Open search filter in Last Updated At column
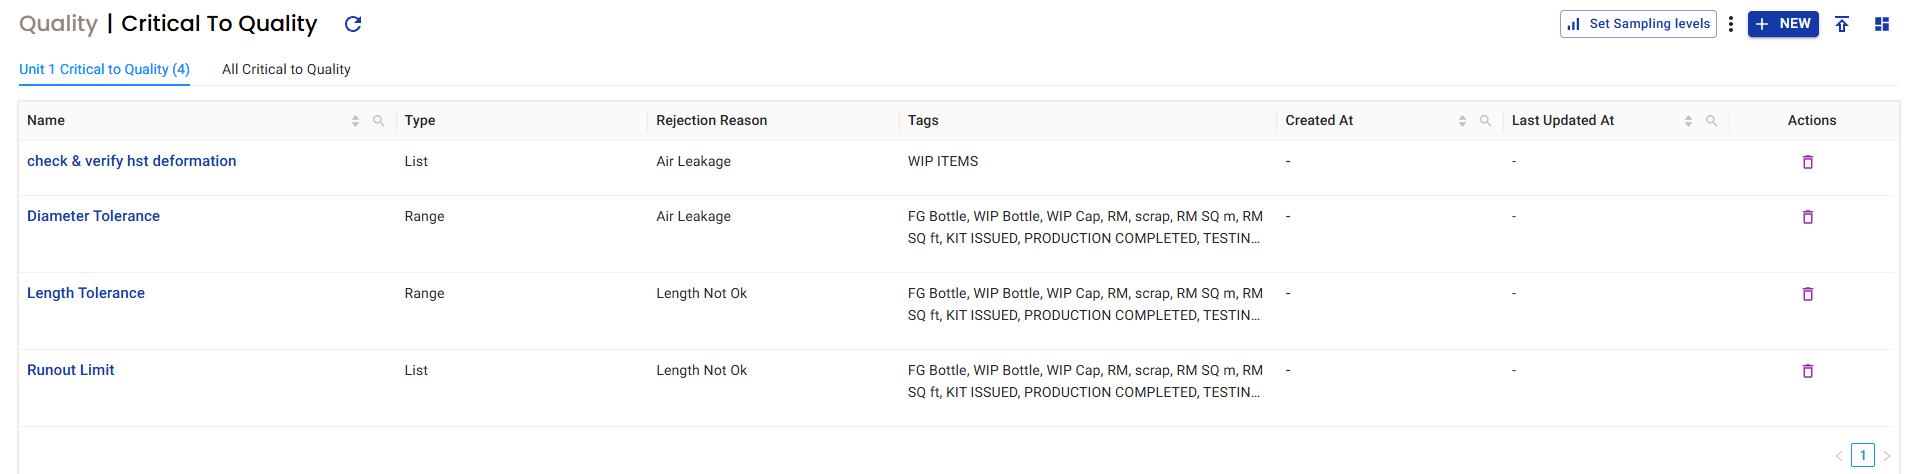Viewport: 1918px width, 474px height. click(x=1712, y=121)
